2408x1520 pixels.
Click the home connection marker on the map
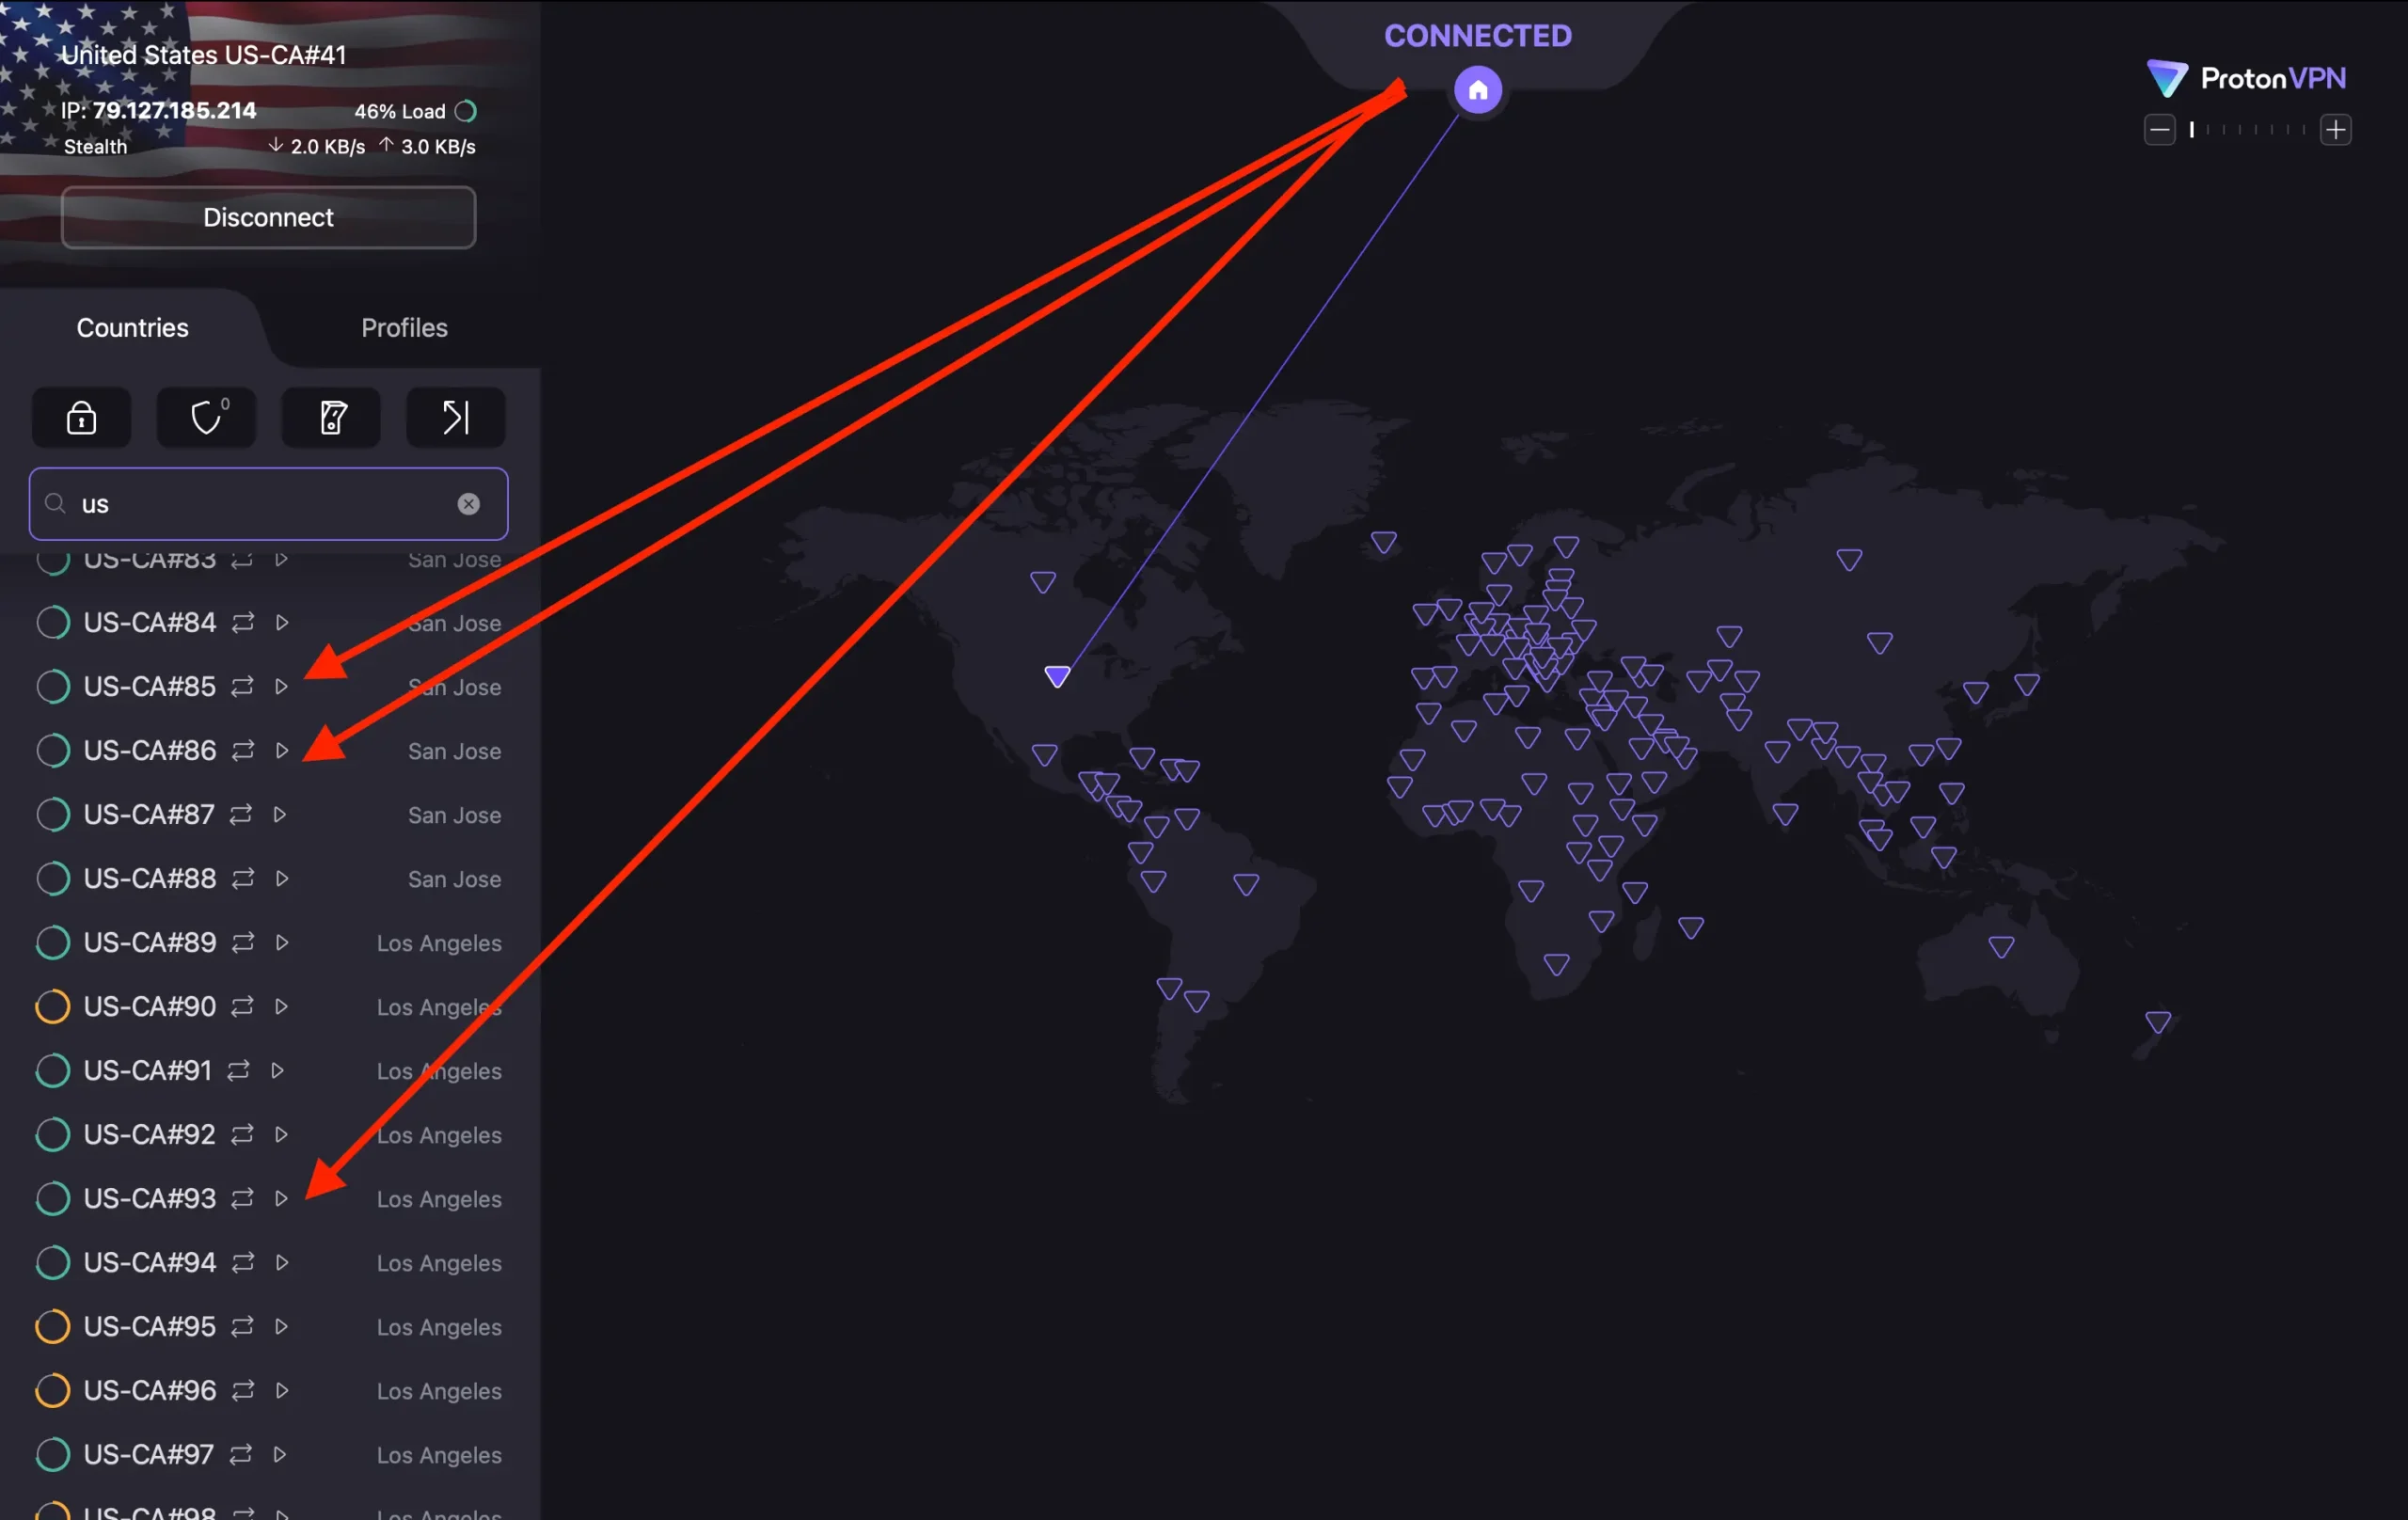click(1477, 89)
